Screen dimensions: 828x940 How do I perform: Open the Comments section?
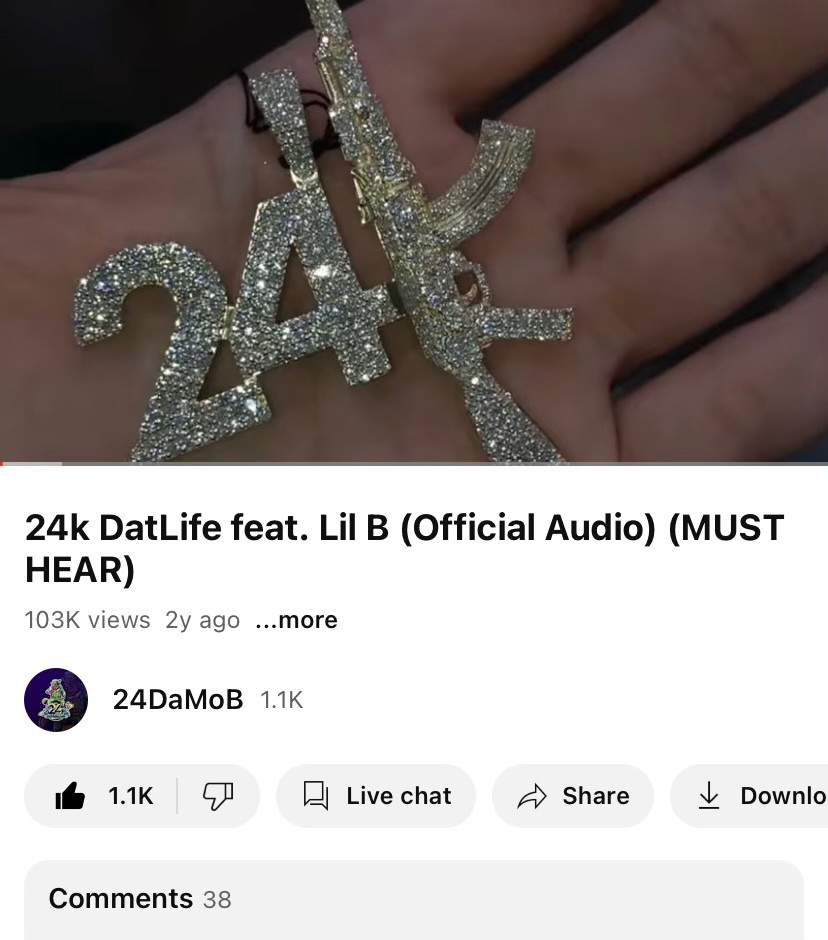pyautogui.click(x=414, y=899)
